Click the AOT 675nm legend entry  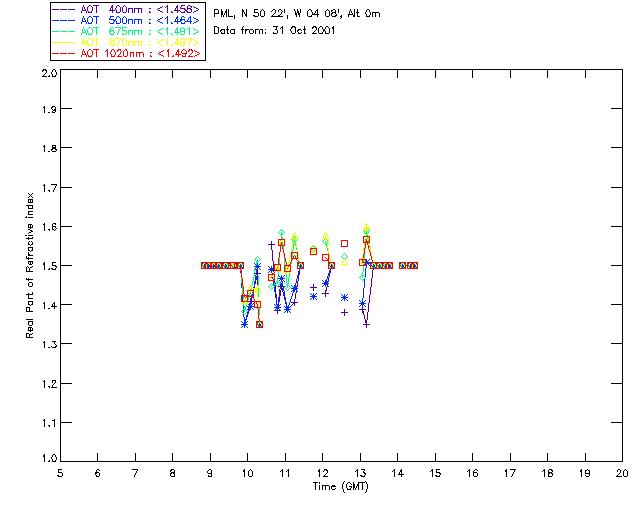[127, 31]
